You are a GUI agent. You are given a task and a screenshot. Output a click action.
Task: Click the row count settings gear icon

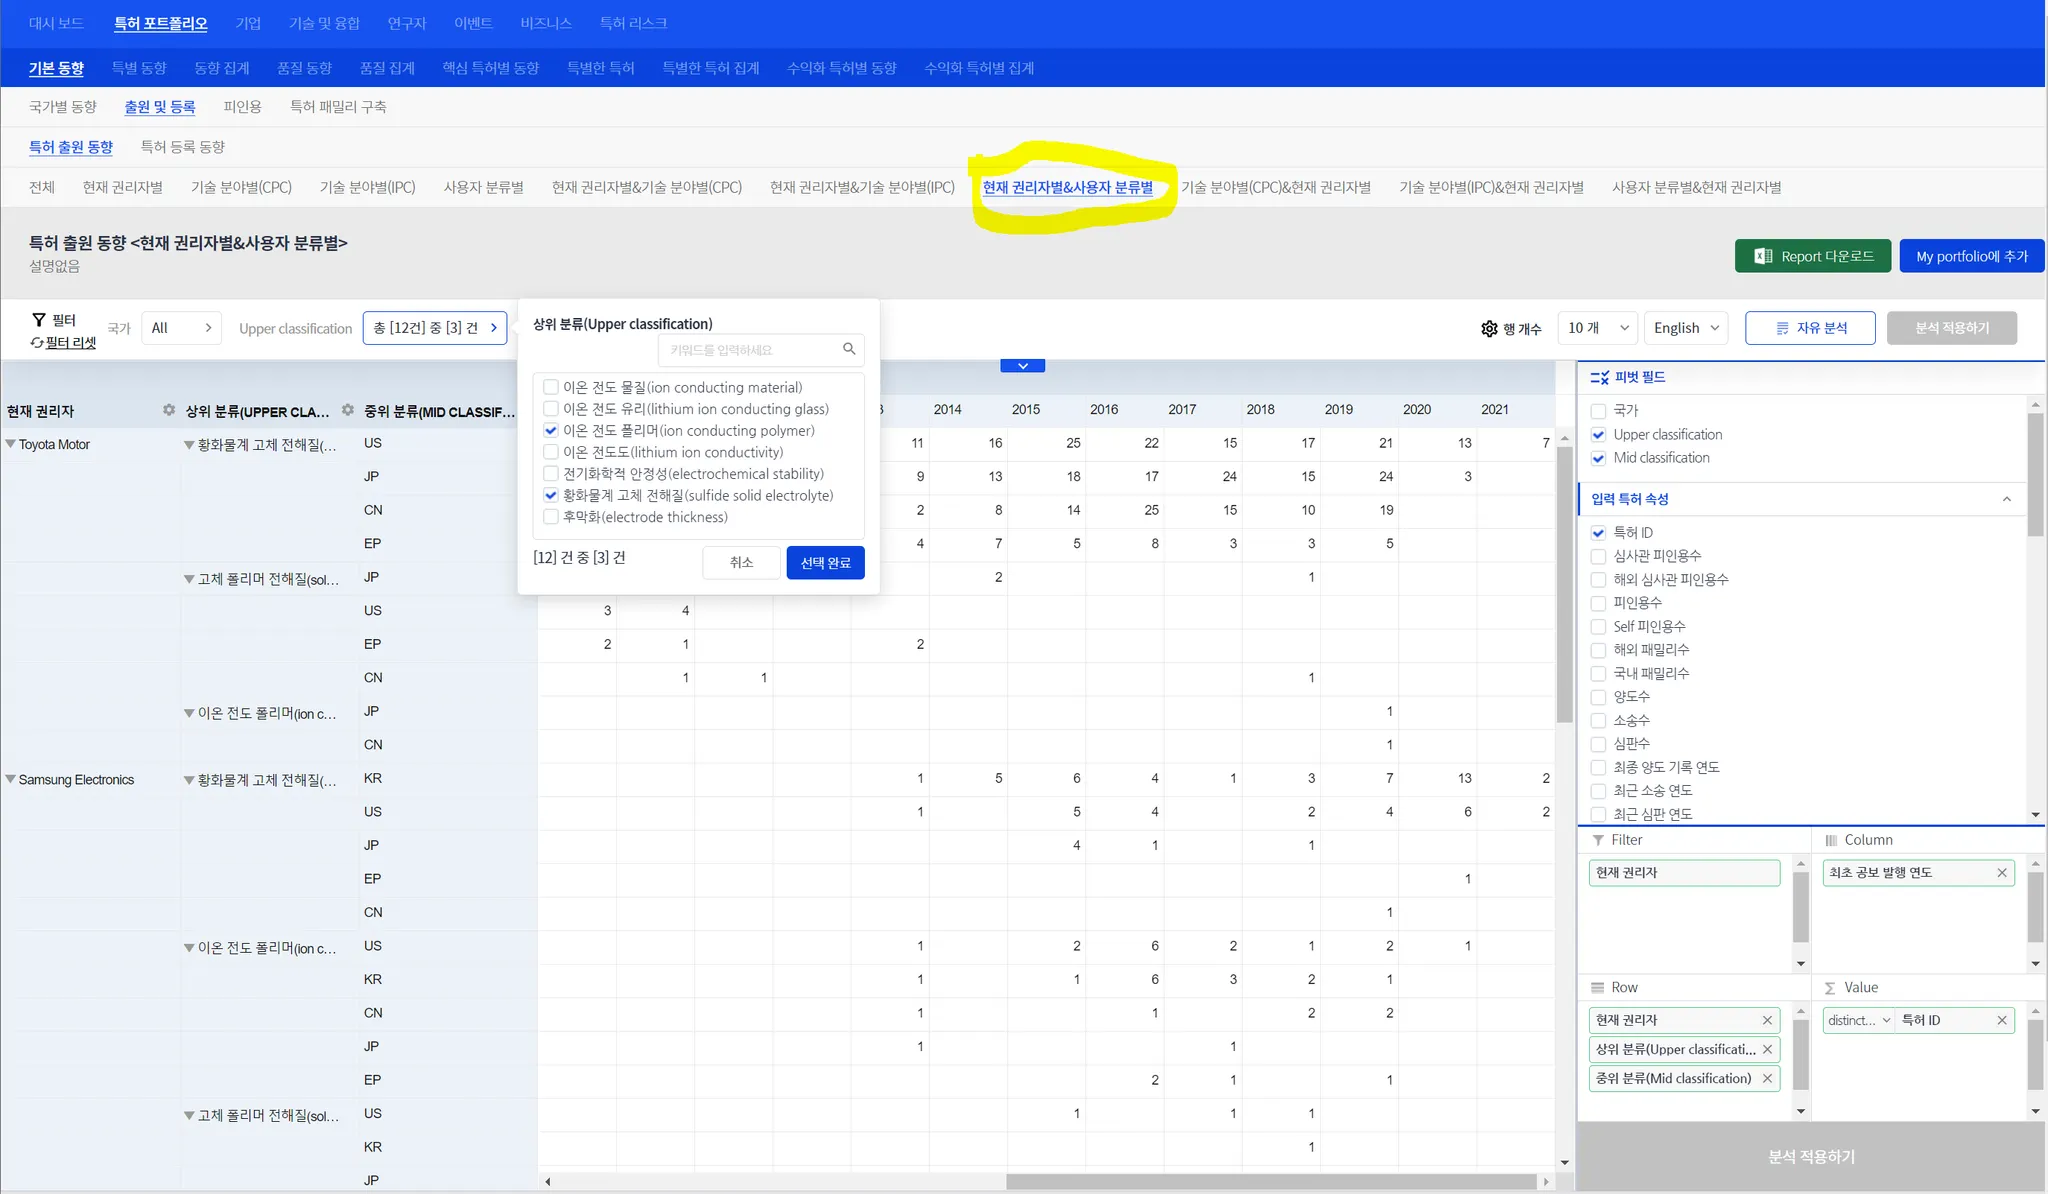click(1489, 329)
